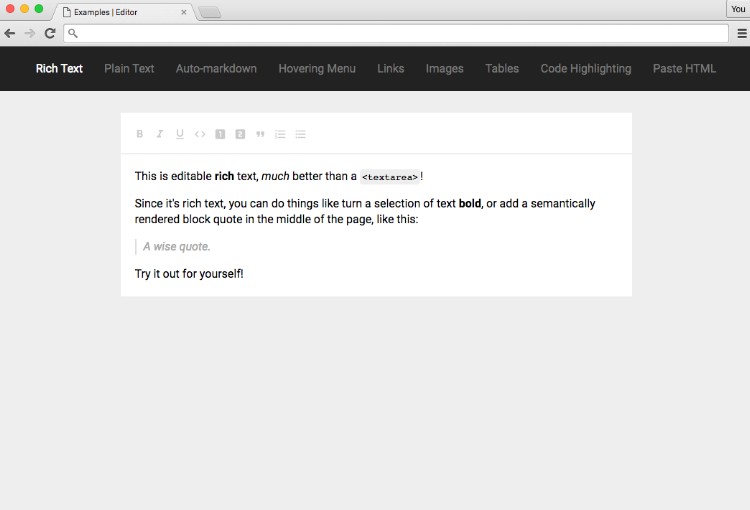Navigate to the Tables example
Viewport: 750px width, 510px height.
(502, 69)
